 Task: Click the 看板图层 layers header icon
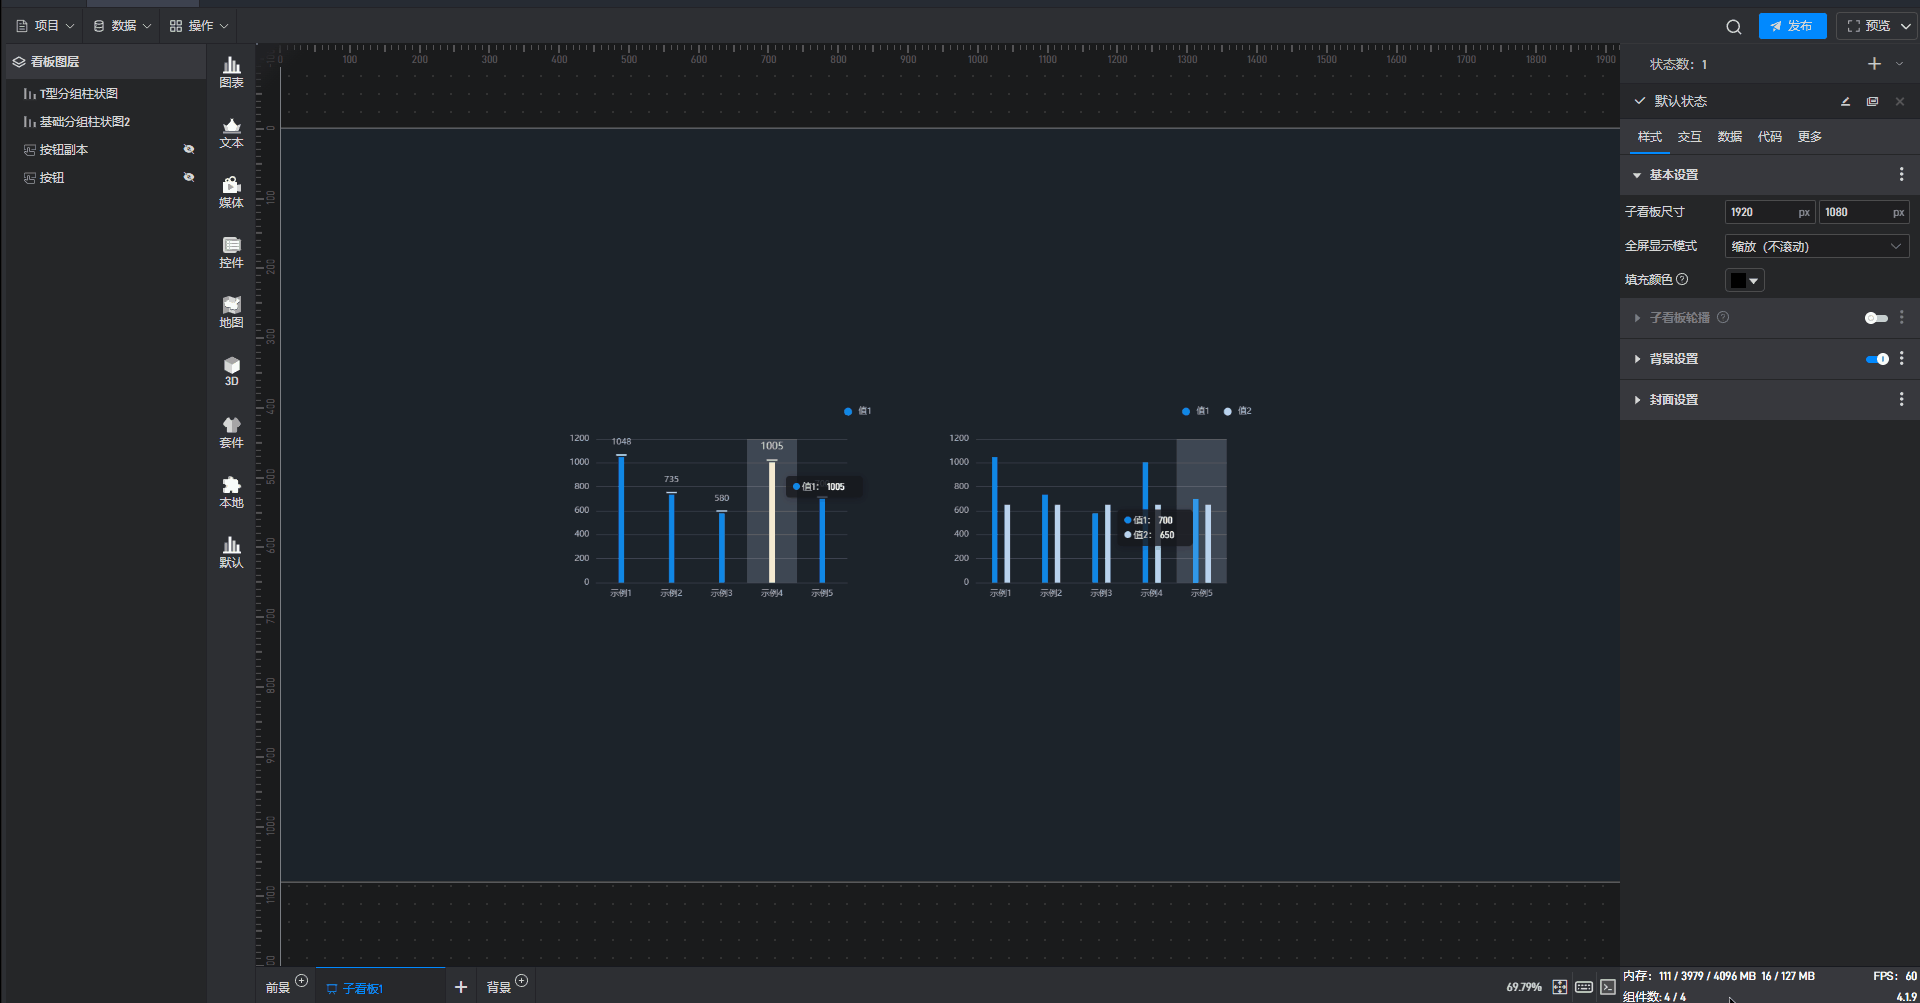[x=18, y=62]
